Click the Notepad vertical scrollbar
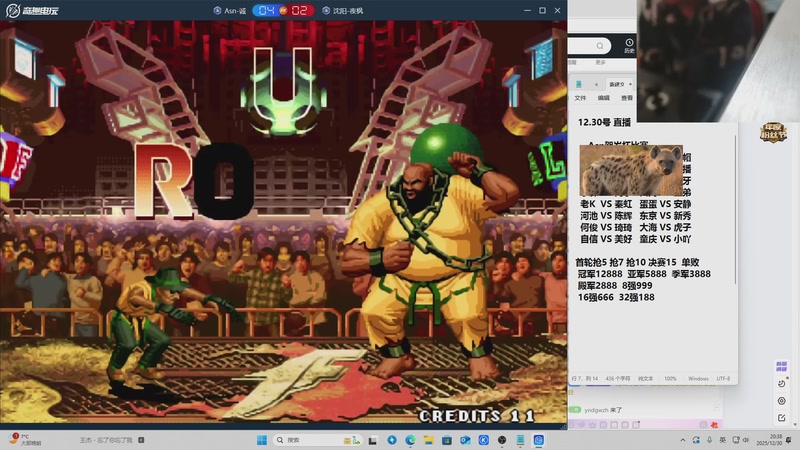The width and height of the screenshot is (800, 450). click(735, 209)
